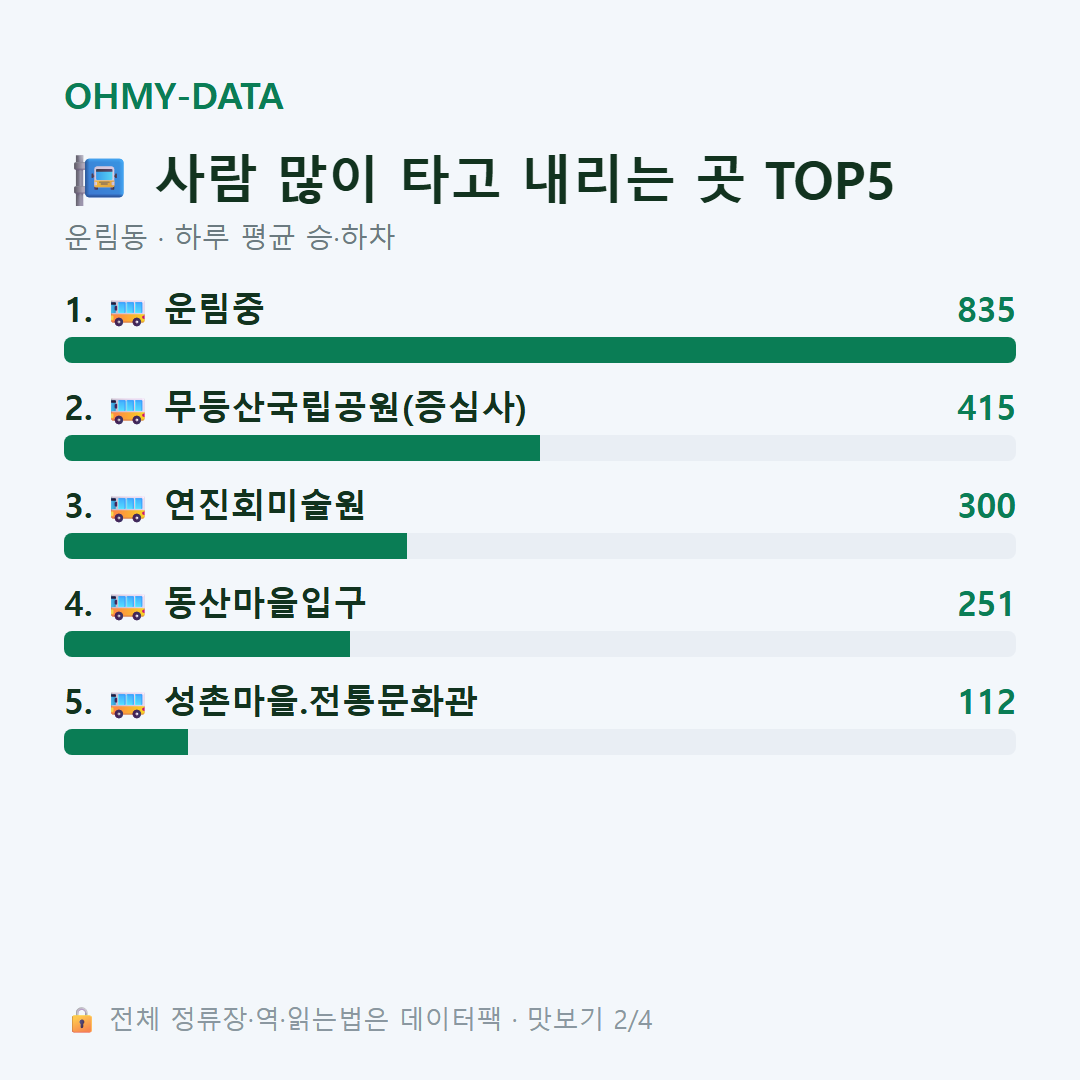
Task: Click the title 사람 많이 타고 내리는 곳 TOP5
Action: click(525, 179)
